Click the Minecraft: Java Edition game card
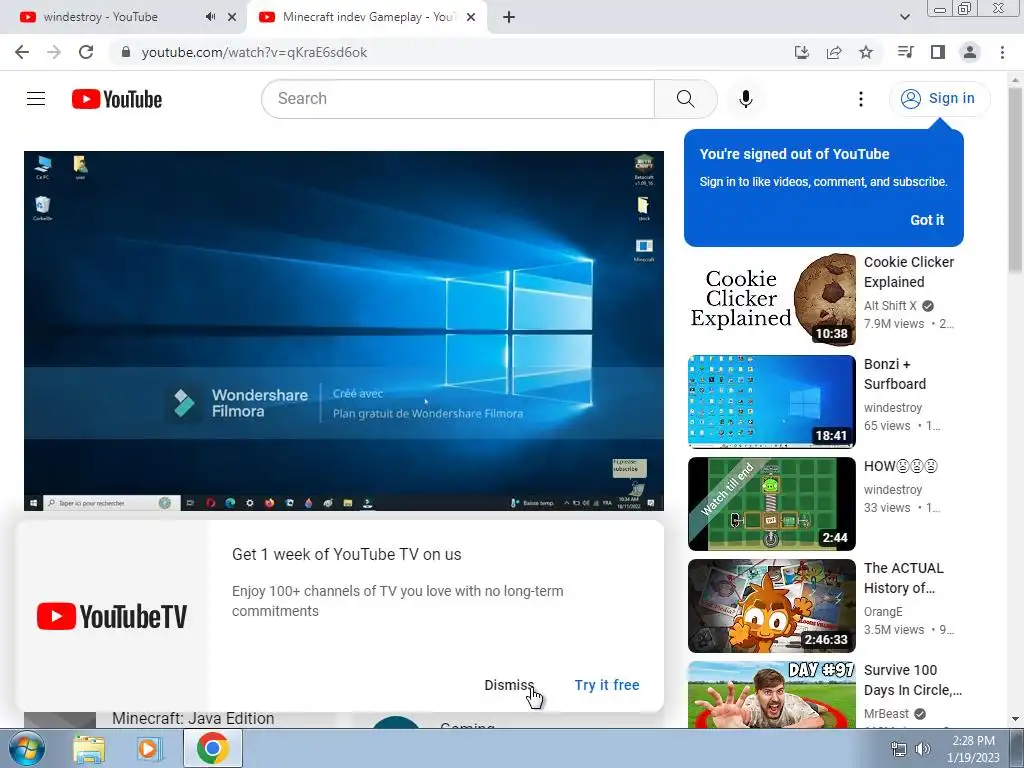The width and height of the screenshot is (1024, 768). coord(180,719)
